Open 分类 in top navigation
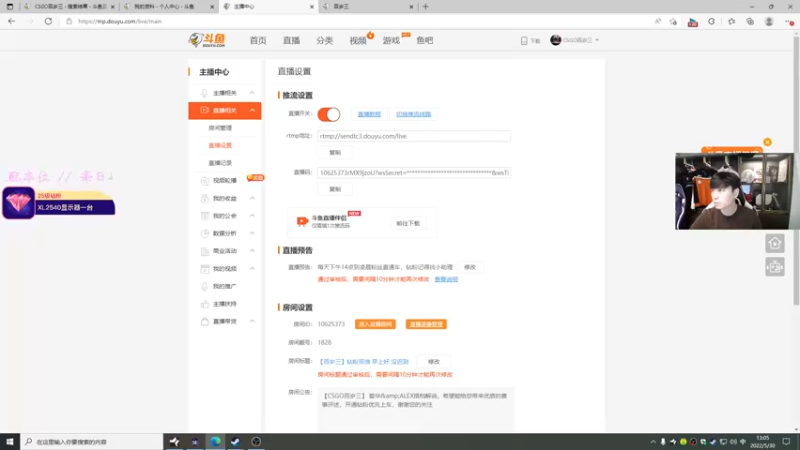 click(324, 40)
